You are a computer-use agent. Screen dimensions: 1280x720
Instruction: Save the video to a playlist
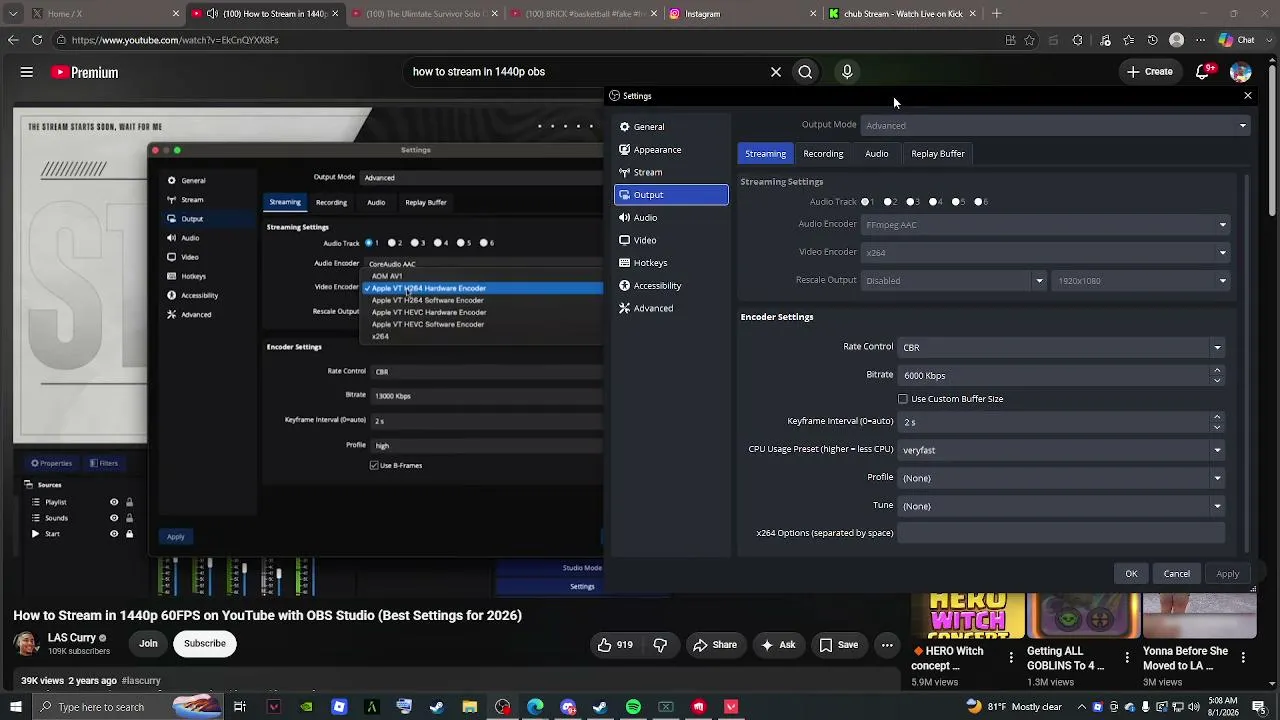(x=839, y=645)
